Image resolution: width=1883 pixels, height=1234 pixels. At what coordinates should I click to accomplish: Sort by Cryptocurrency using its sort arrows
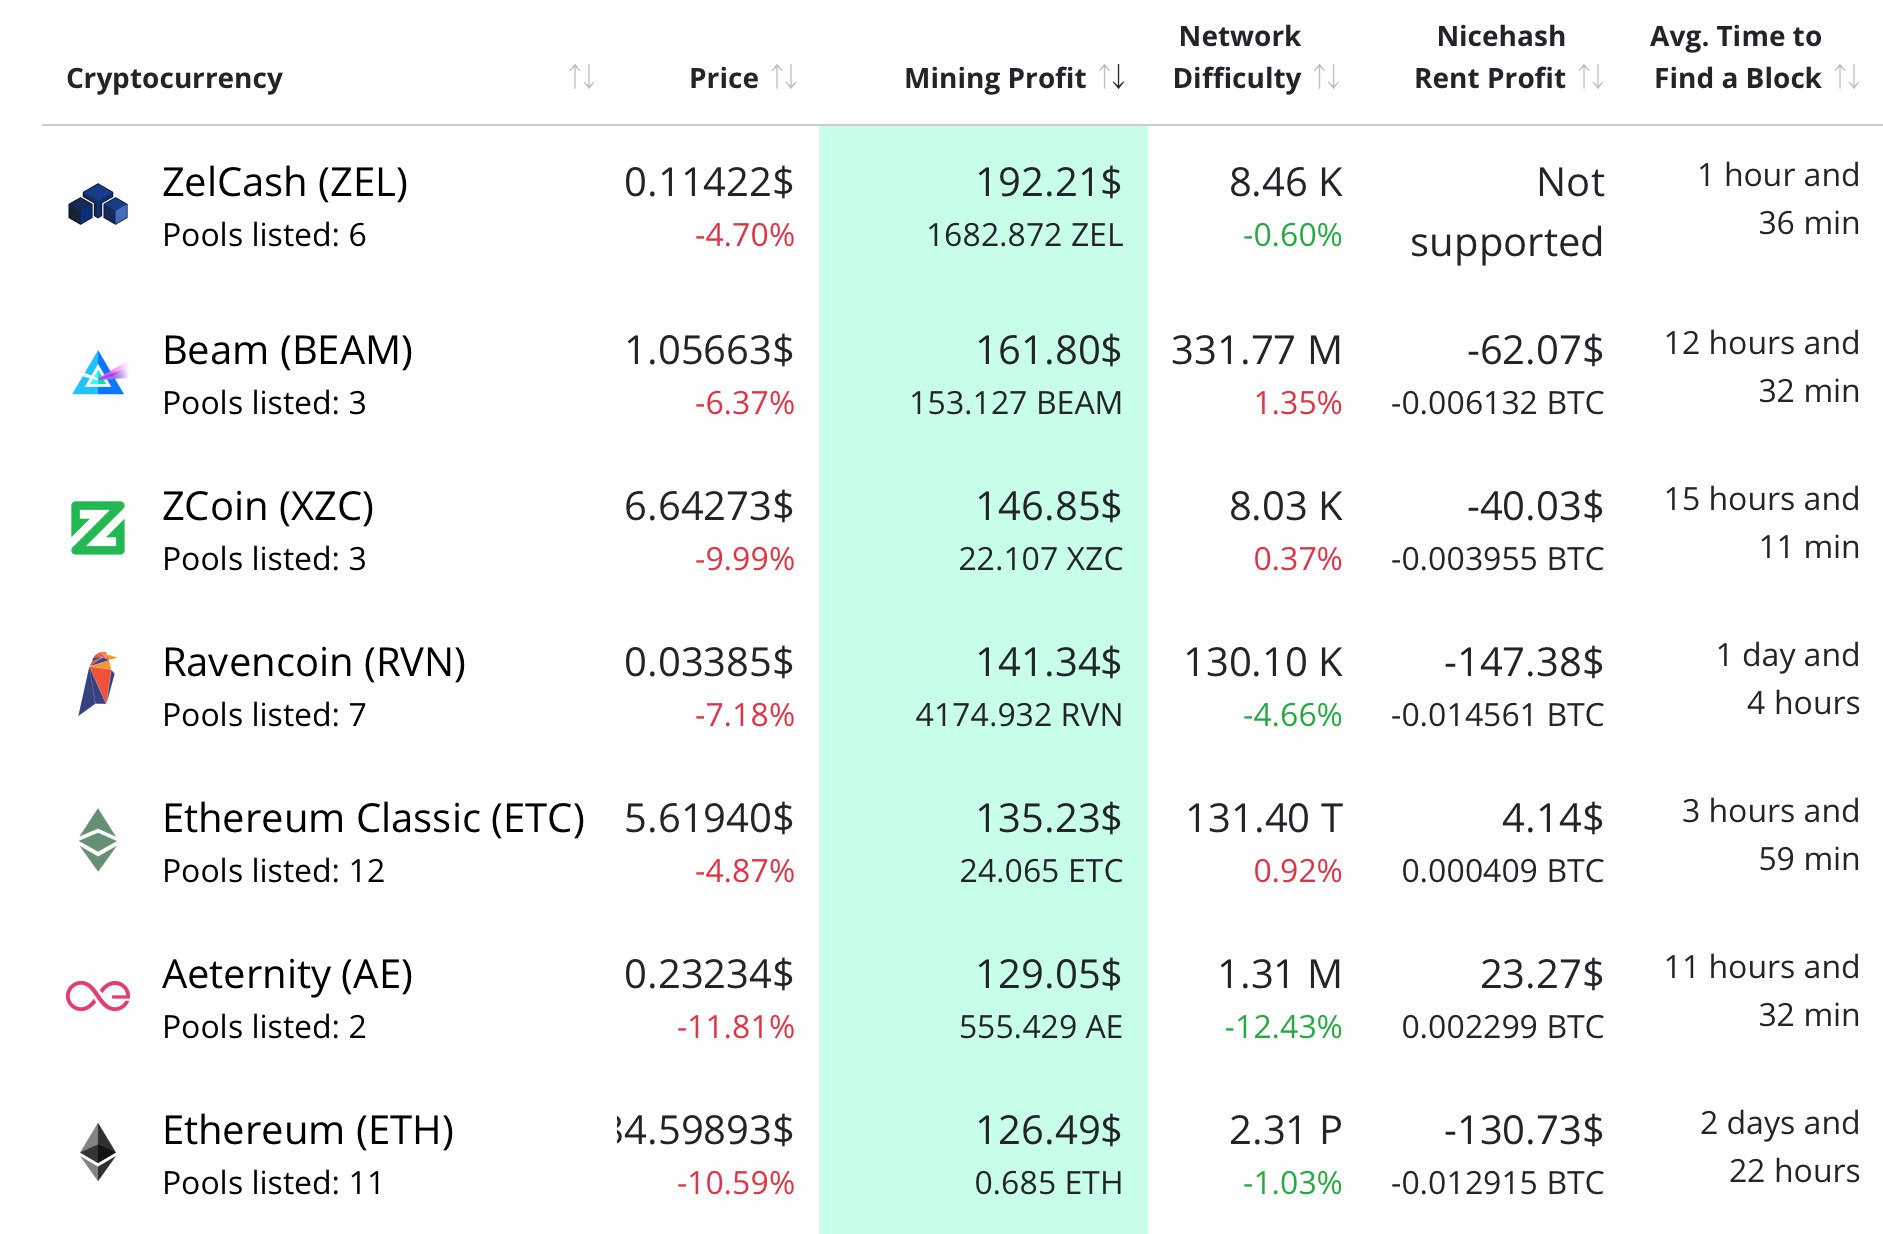[x=582, y=77]
